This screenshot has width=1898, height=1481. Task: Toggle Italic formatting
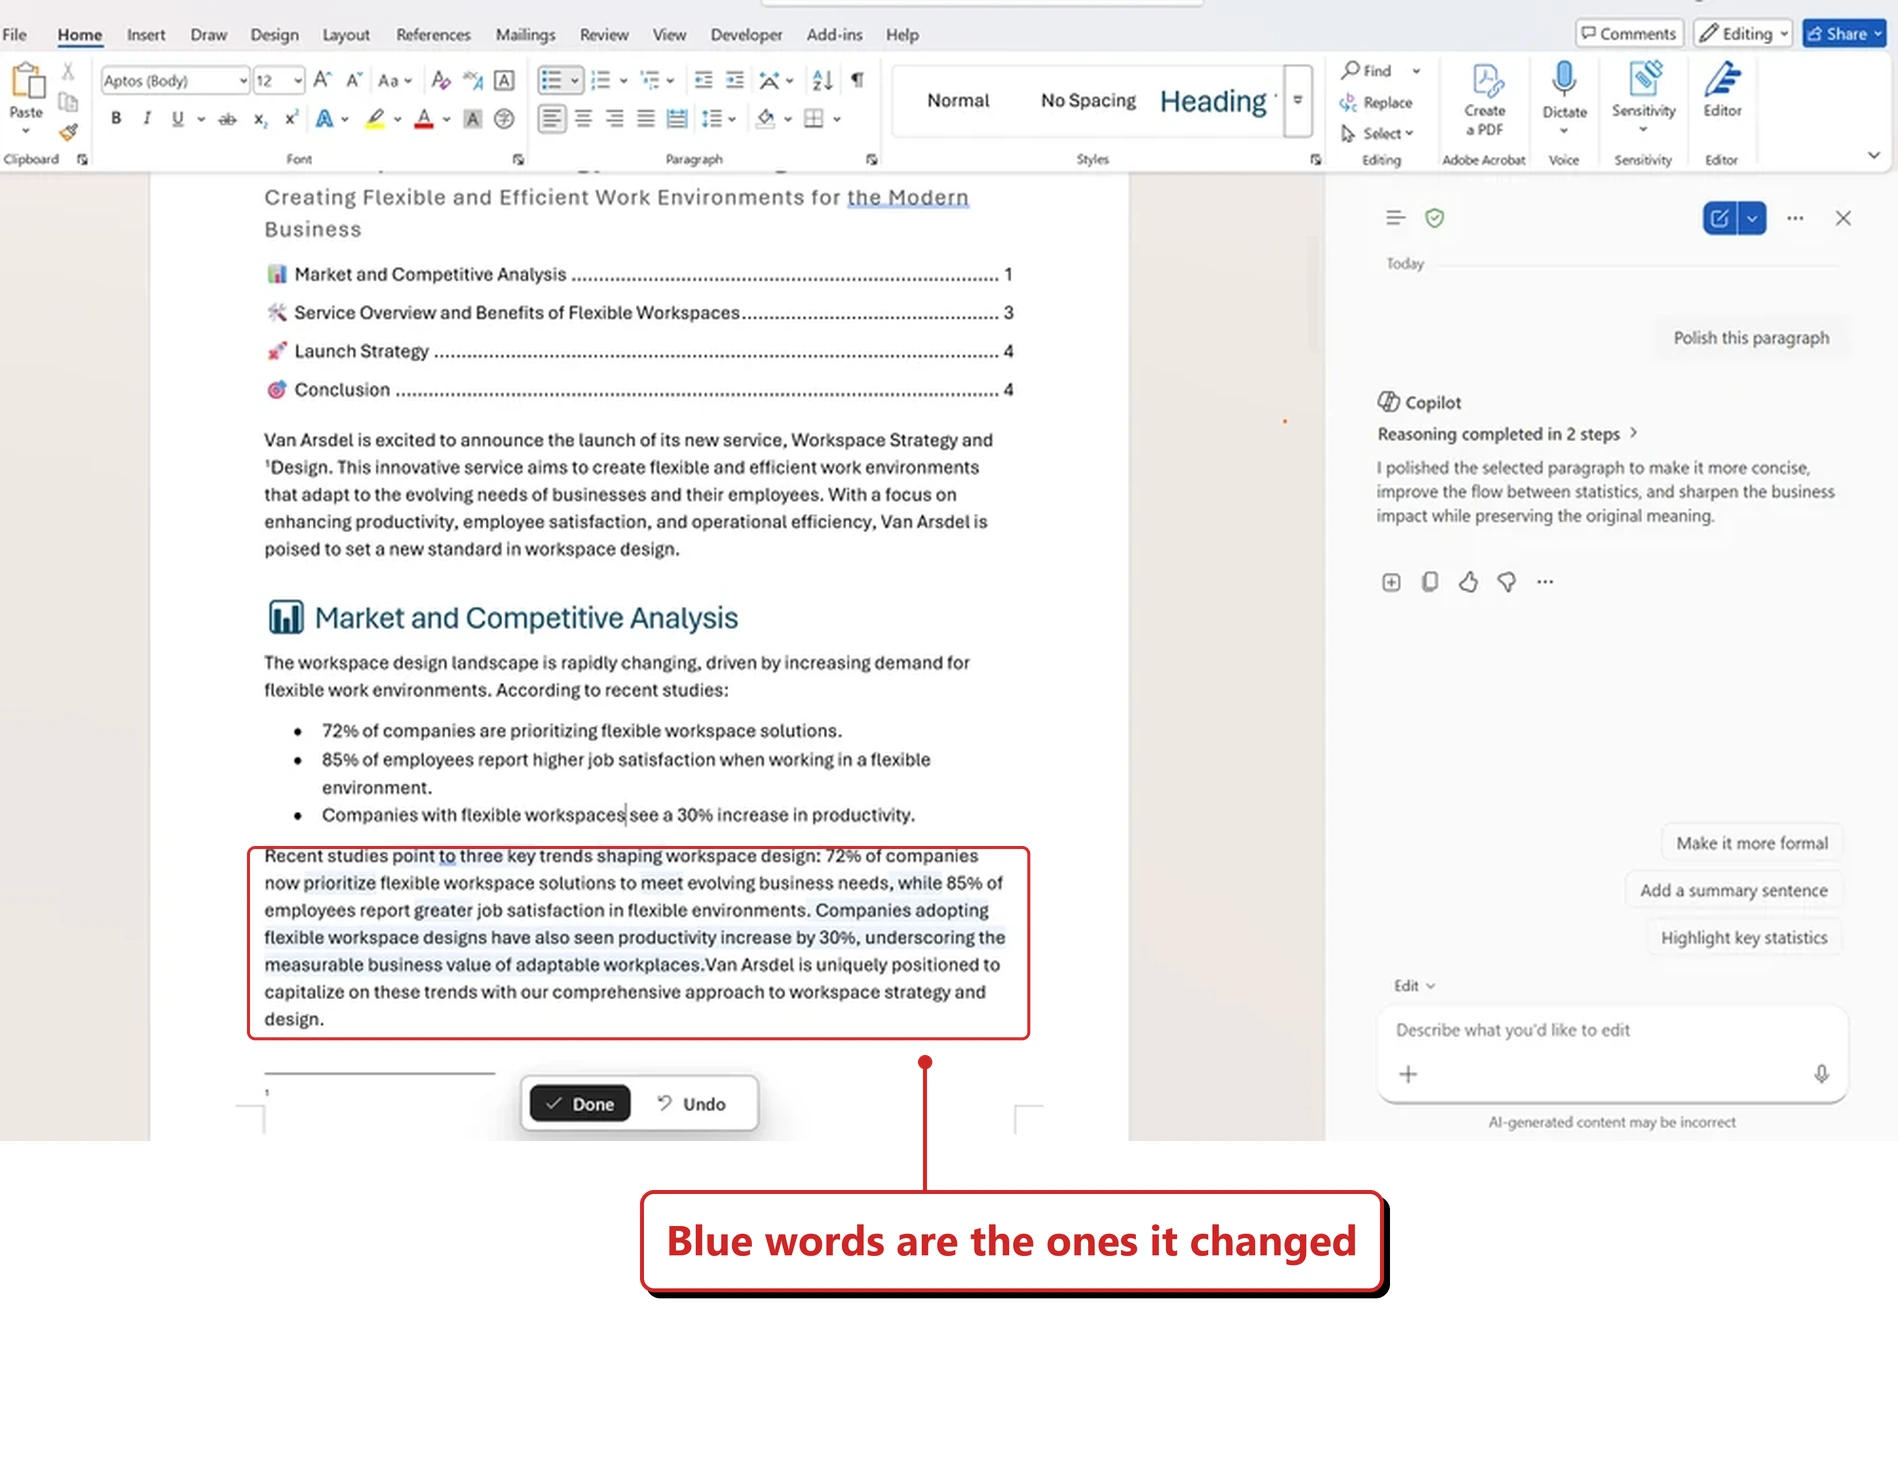pyautogui.click(x=147, y=118)
